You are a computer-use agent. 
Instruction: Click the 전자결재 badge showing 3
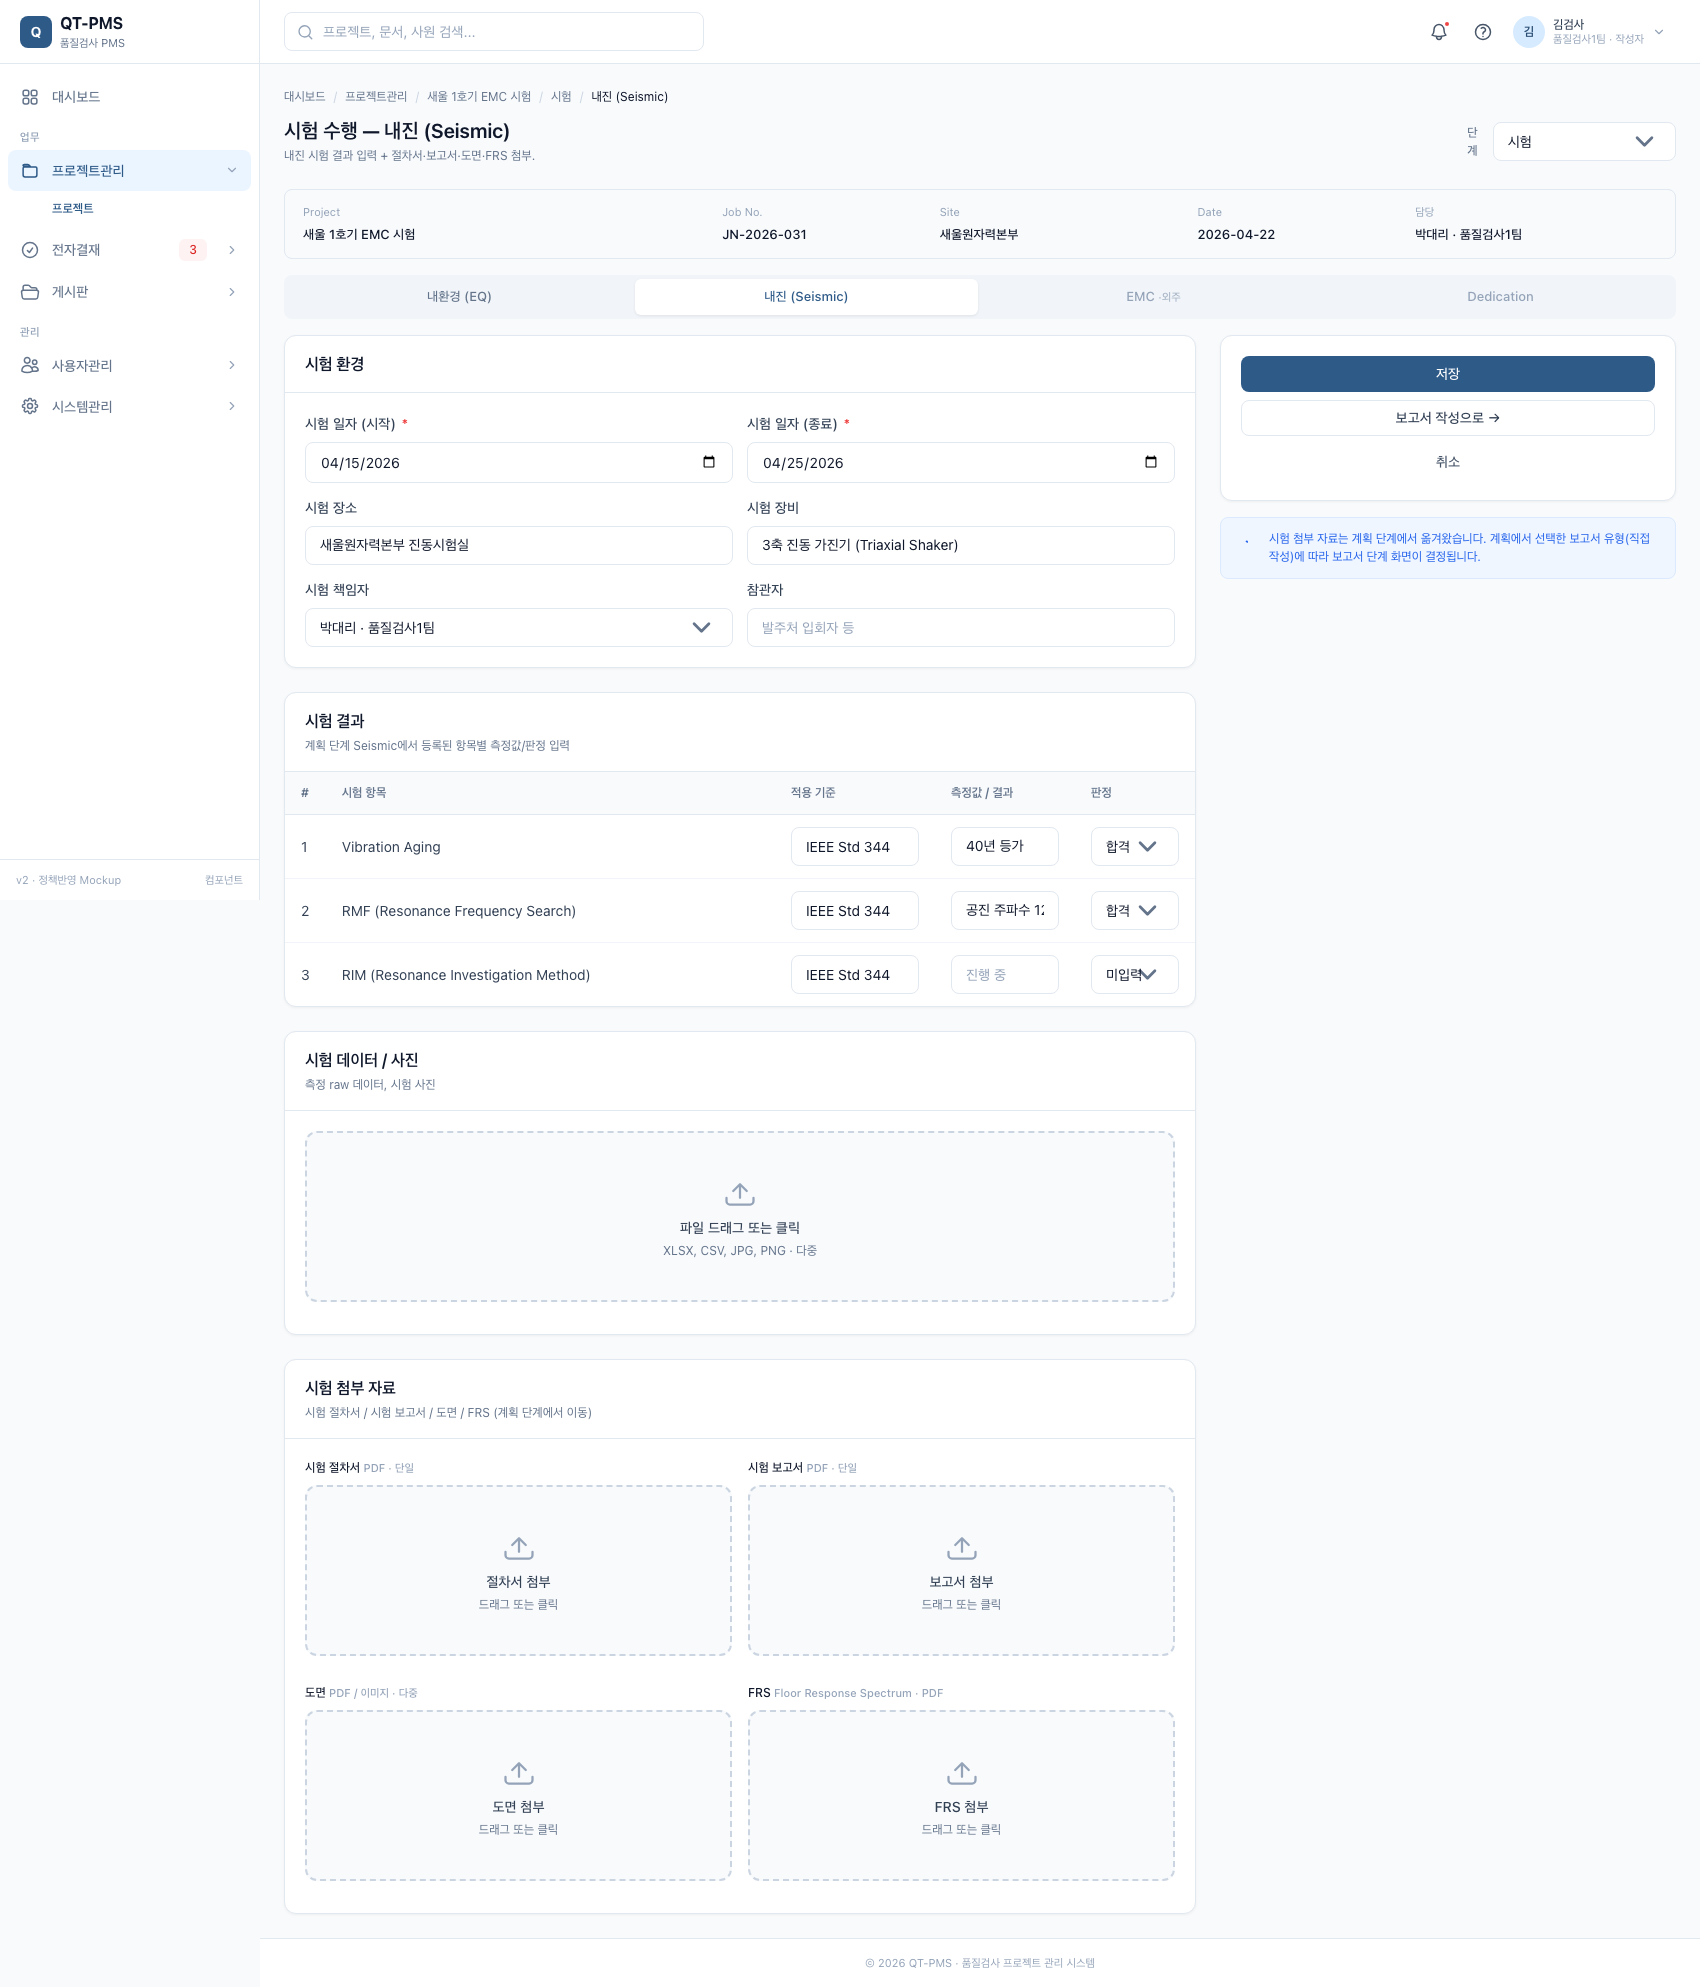[x=193, y=250]
